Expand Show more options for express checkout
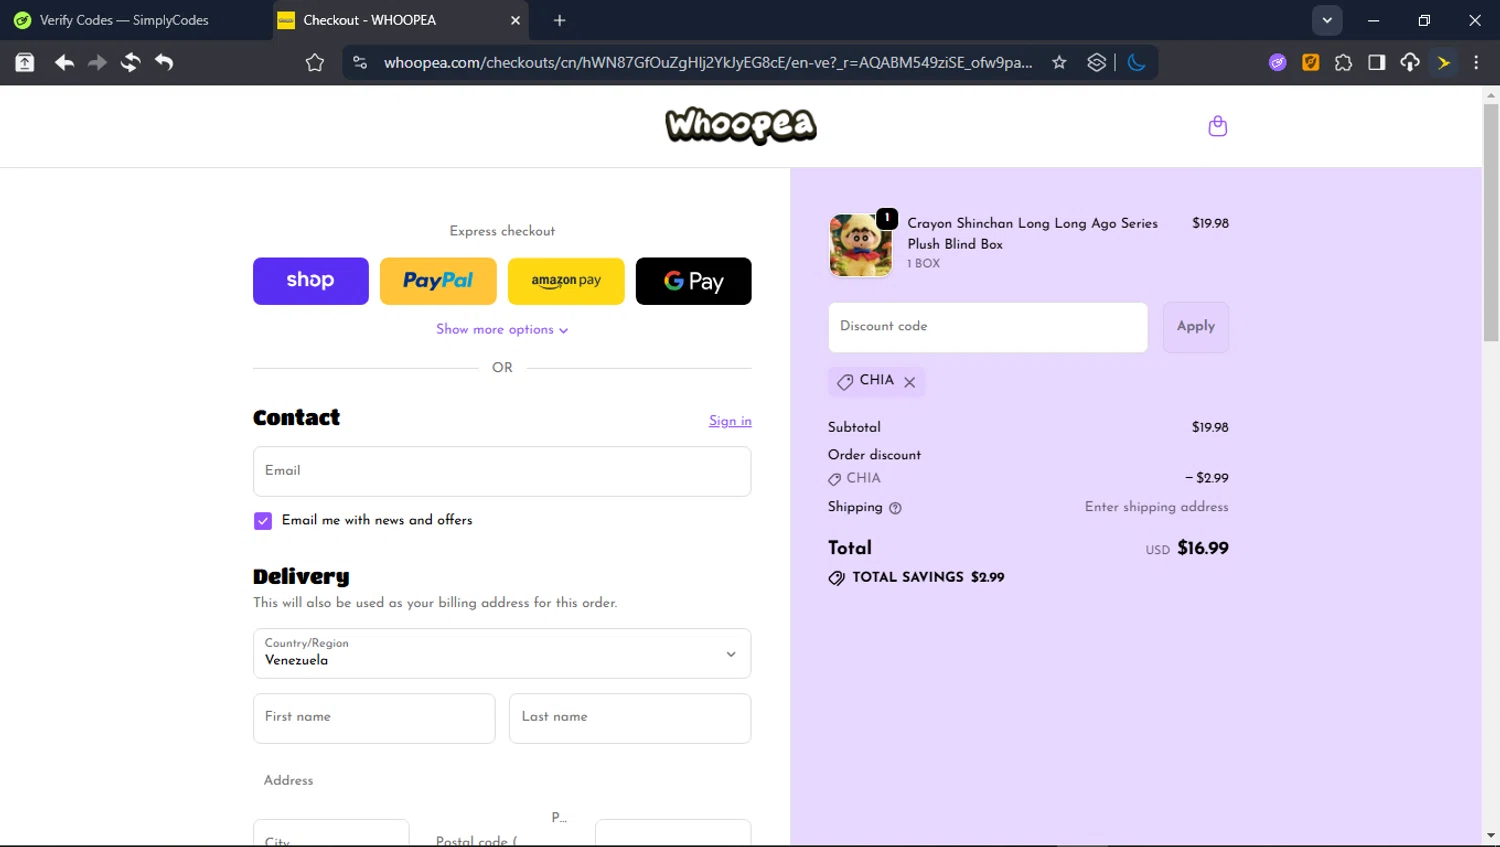The width and height of the screenshot is (1500, 847). pos(502,329)
